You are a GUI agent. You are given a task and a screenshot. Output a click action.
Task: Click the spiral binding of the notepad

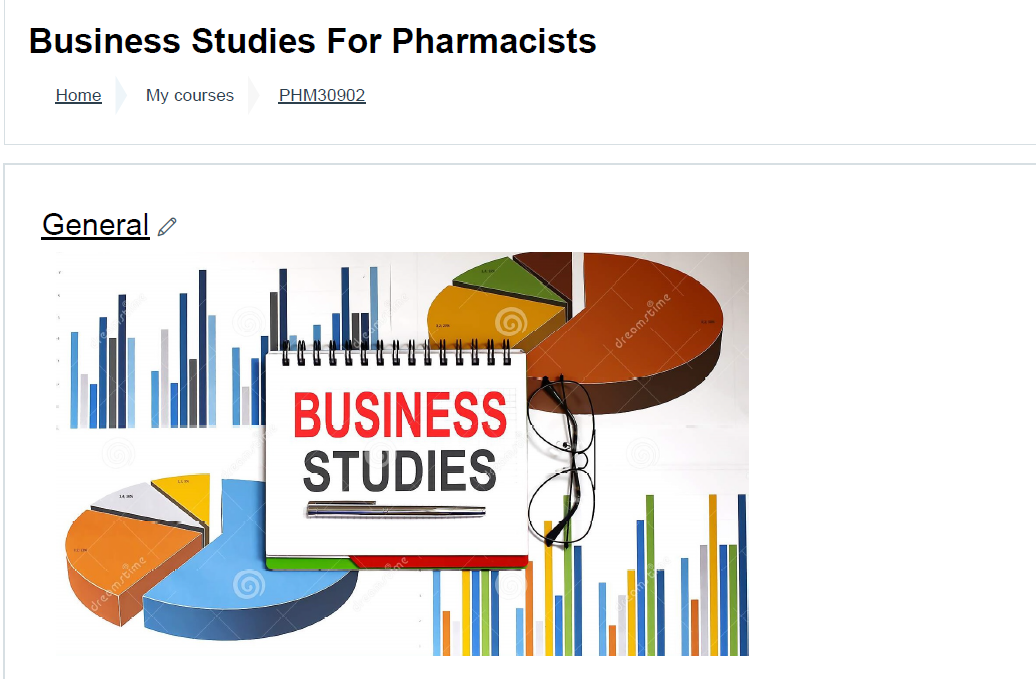point(396,353)
